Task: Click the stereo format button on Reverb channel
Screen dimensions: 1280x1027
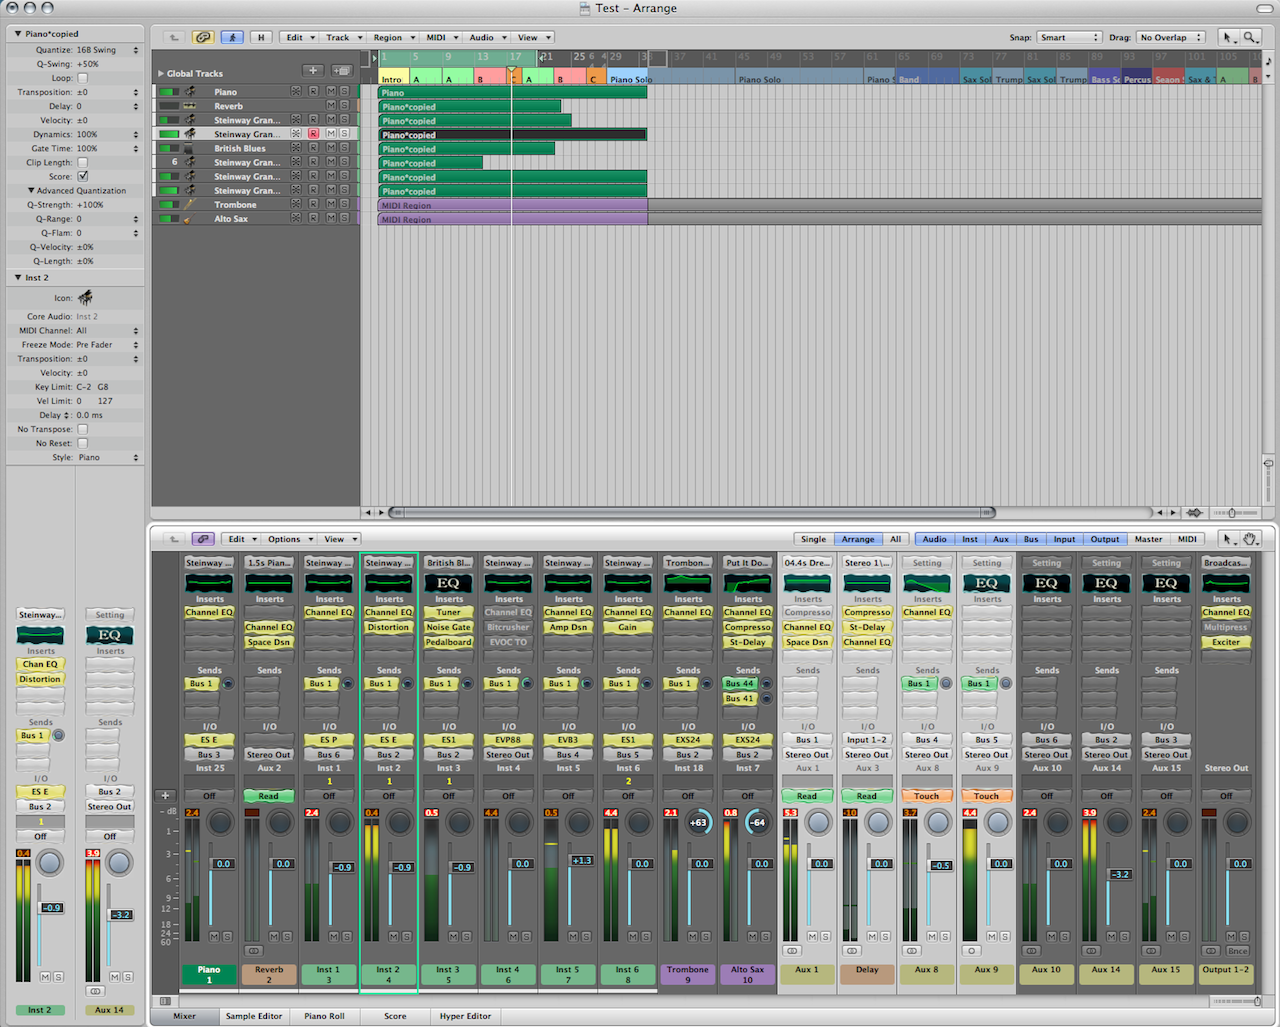Action: [x=254, y=950]
